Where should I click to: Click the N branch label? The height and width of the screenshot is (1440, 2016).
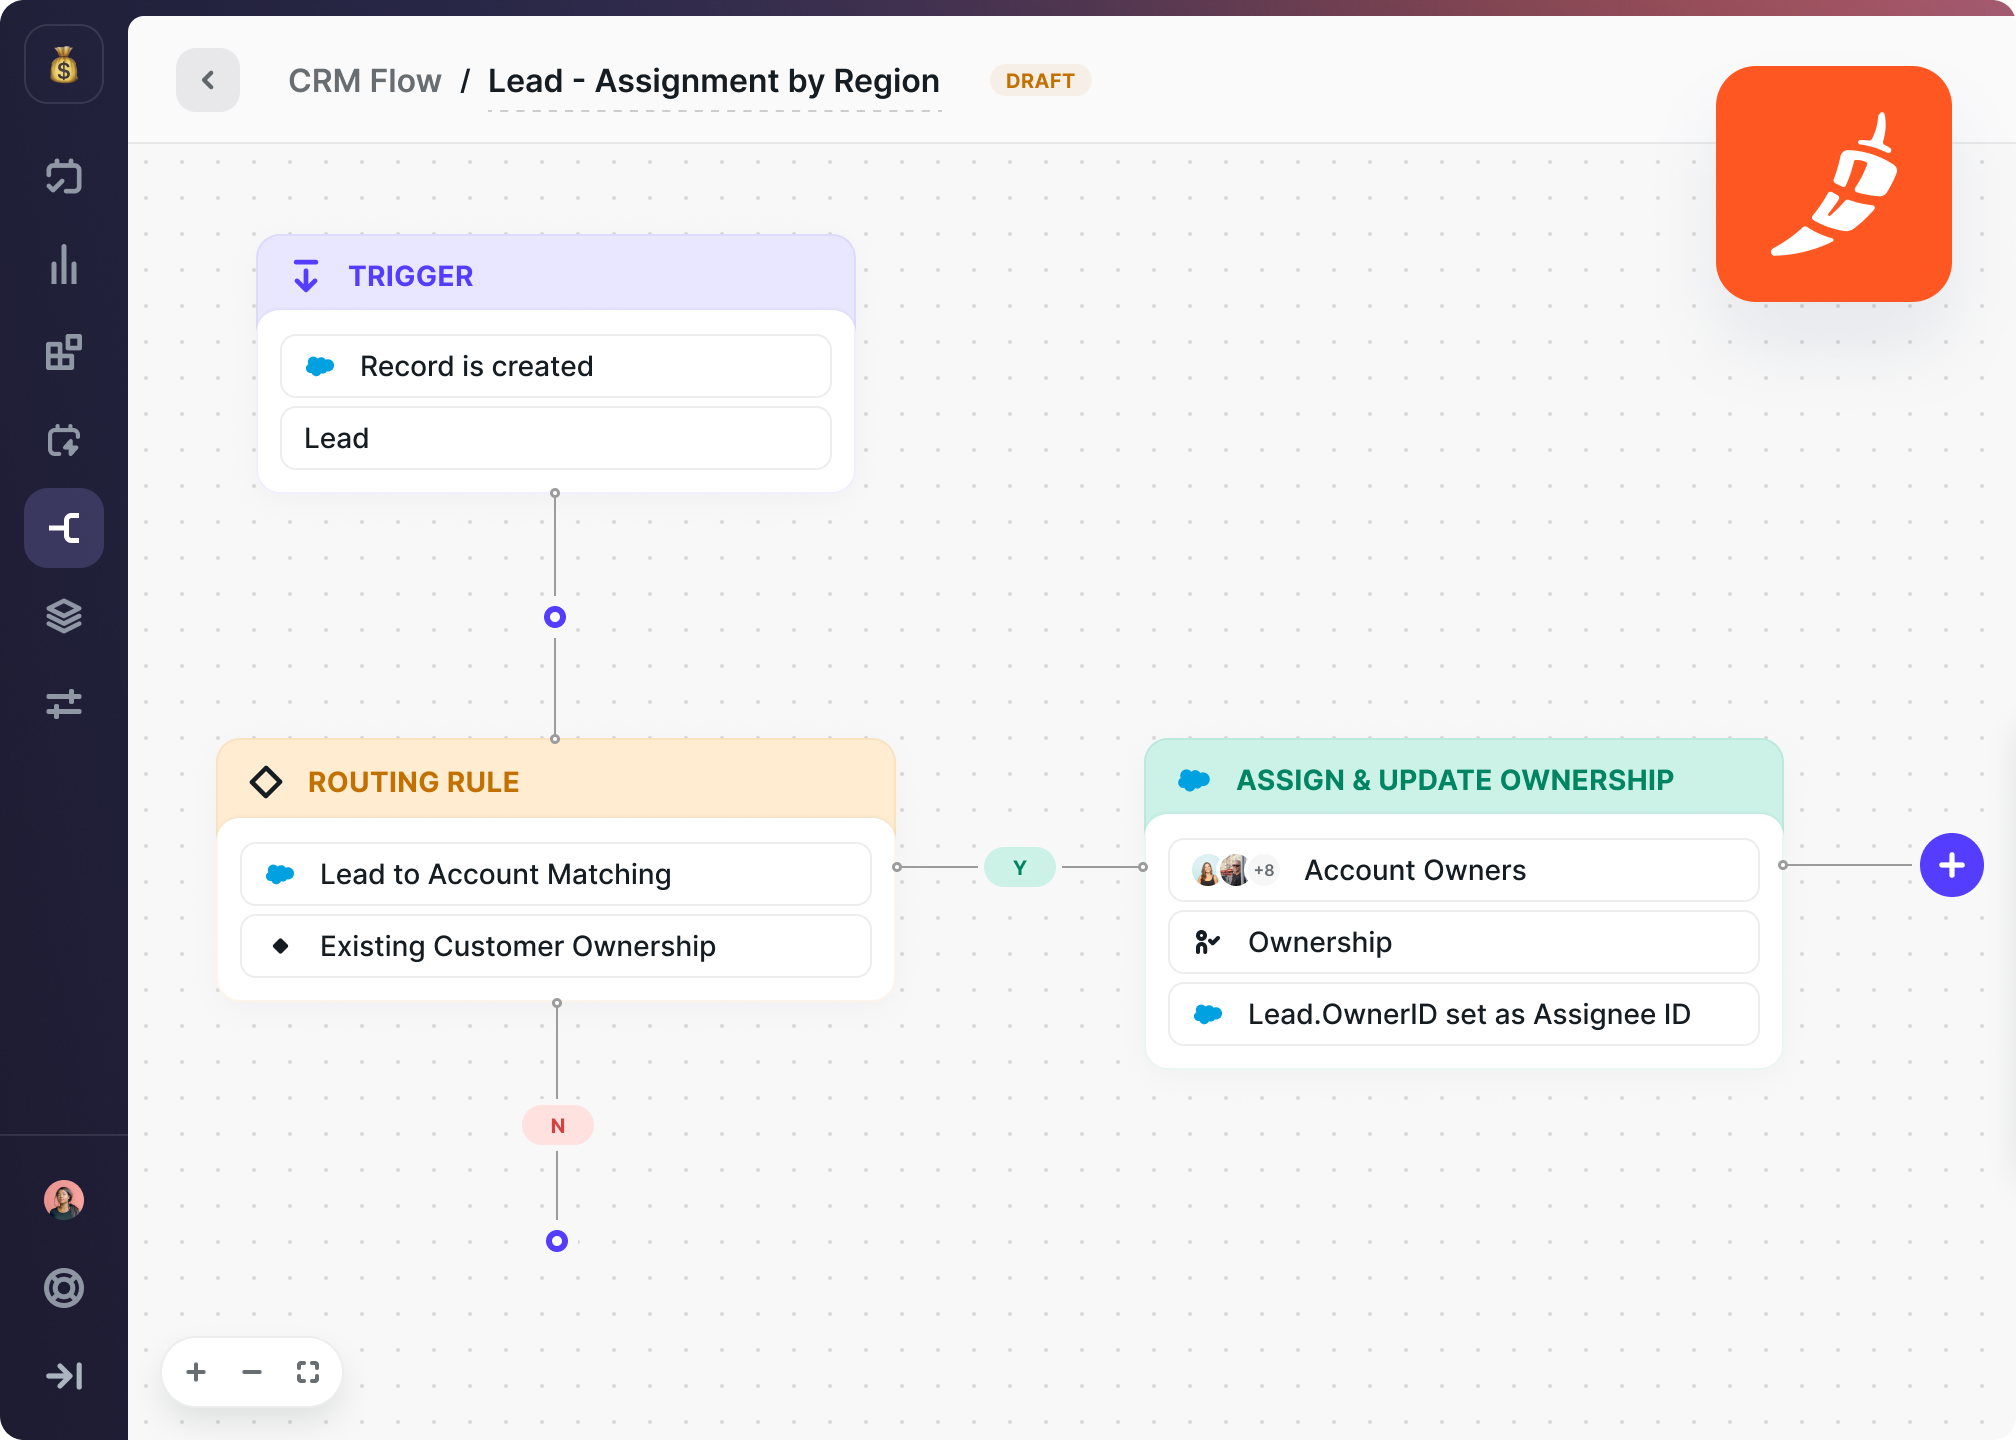coord(558,1126)
